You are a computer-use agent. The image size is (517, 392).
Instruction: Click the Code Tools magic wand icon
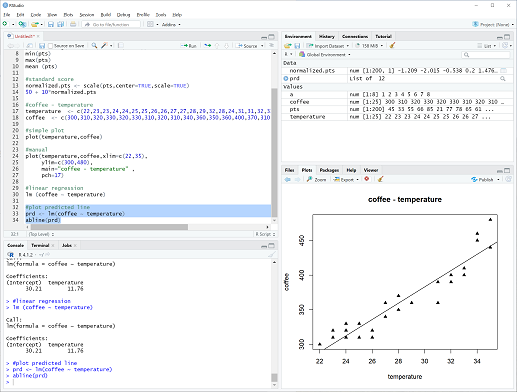tap(104, 45)
